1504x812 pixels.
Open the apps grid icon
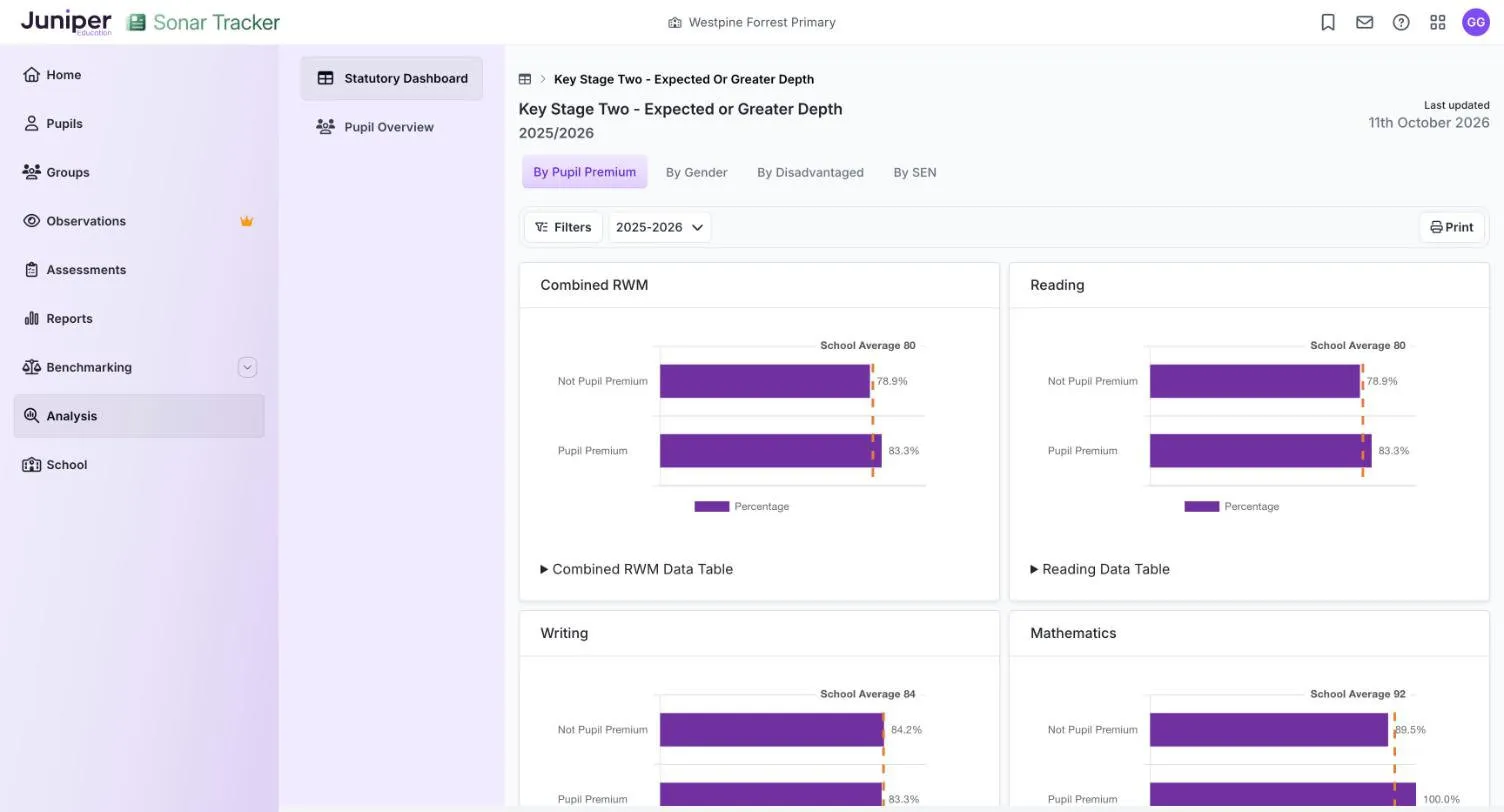coord(1438,22)
